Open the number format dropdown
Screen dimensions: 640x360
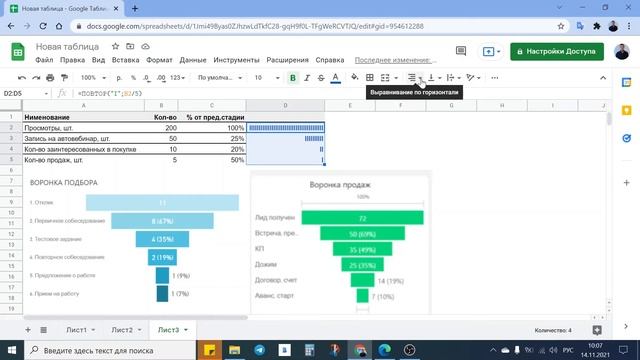(178, 78)
